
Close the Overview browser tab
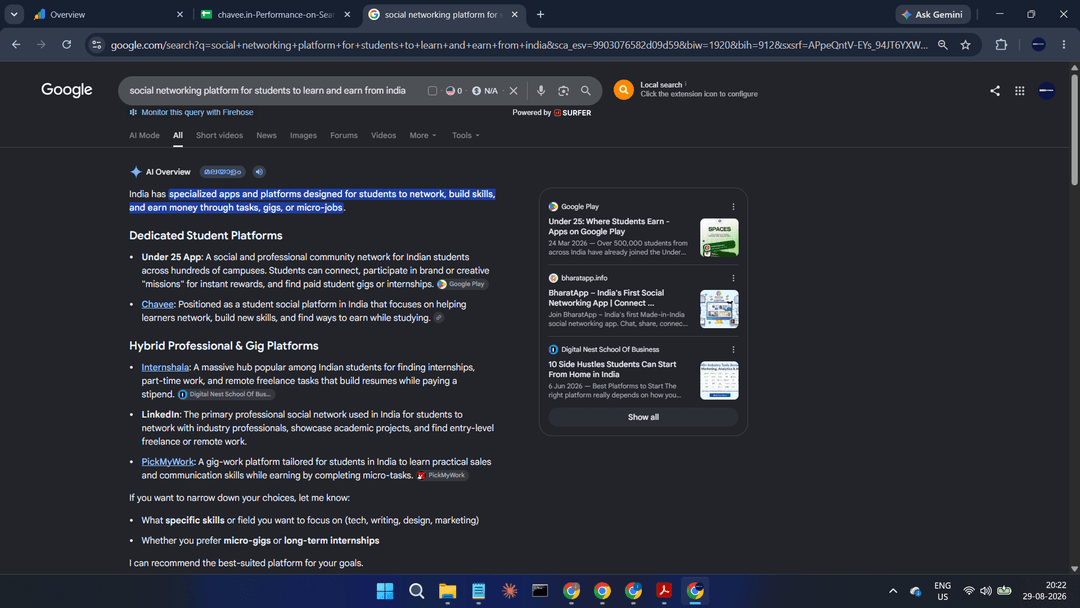[x=180, y=14]
